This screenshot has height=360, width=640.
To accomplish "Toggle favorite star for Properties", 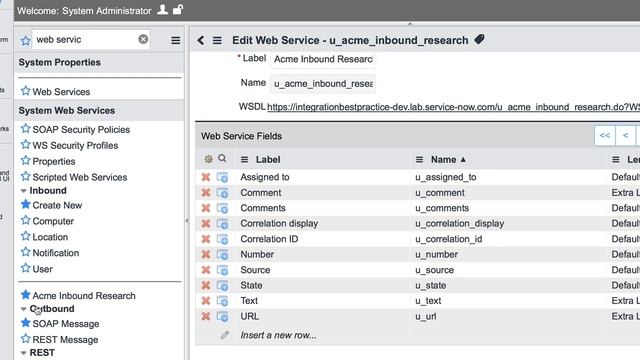I will pyautogui.click(x=26, y=160).
